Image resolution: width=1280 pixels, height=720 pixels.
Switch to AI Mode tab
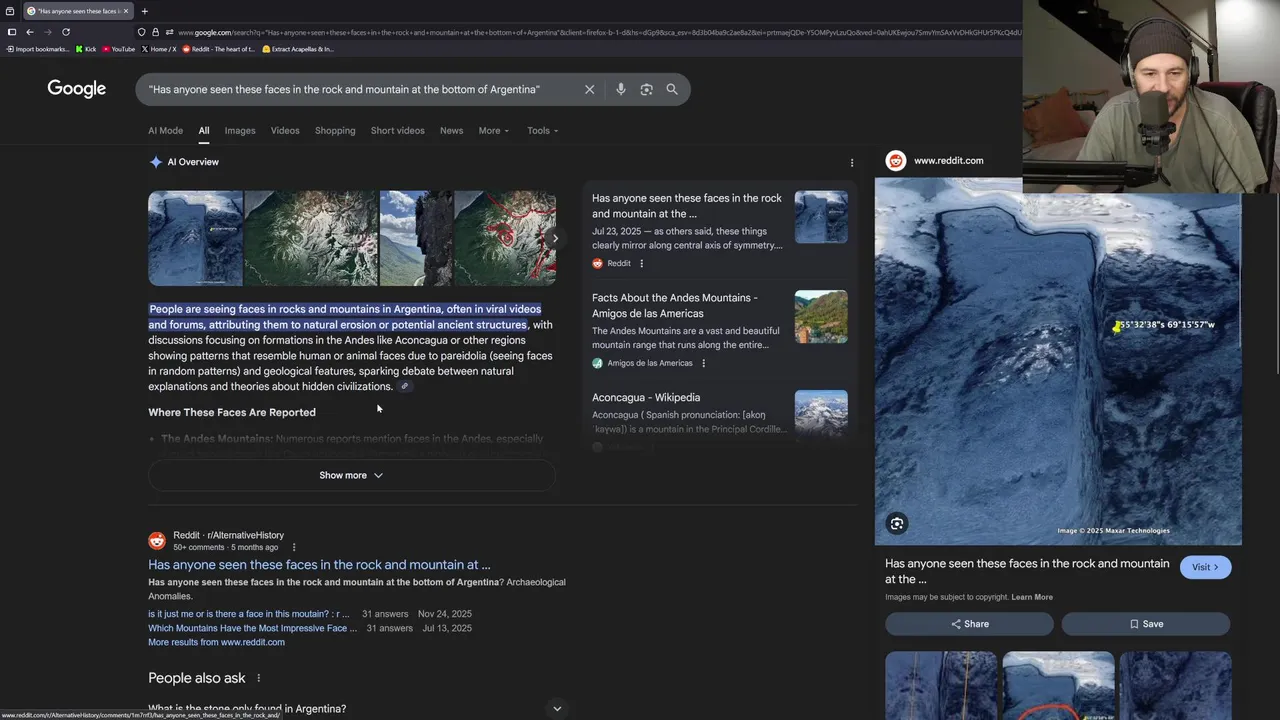click(x=165, y=131)
